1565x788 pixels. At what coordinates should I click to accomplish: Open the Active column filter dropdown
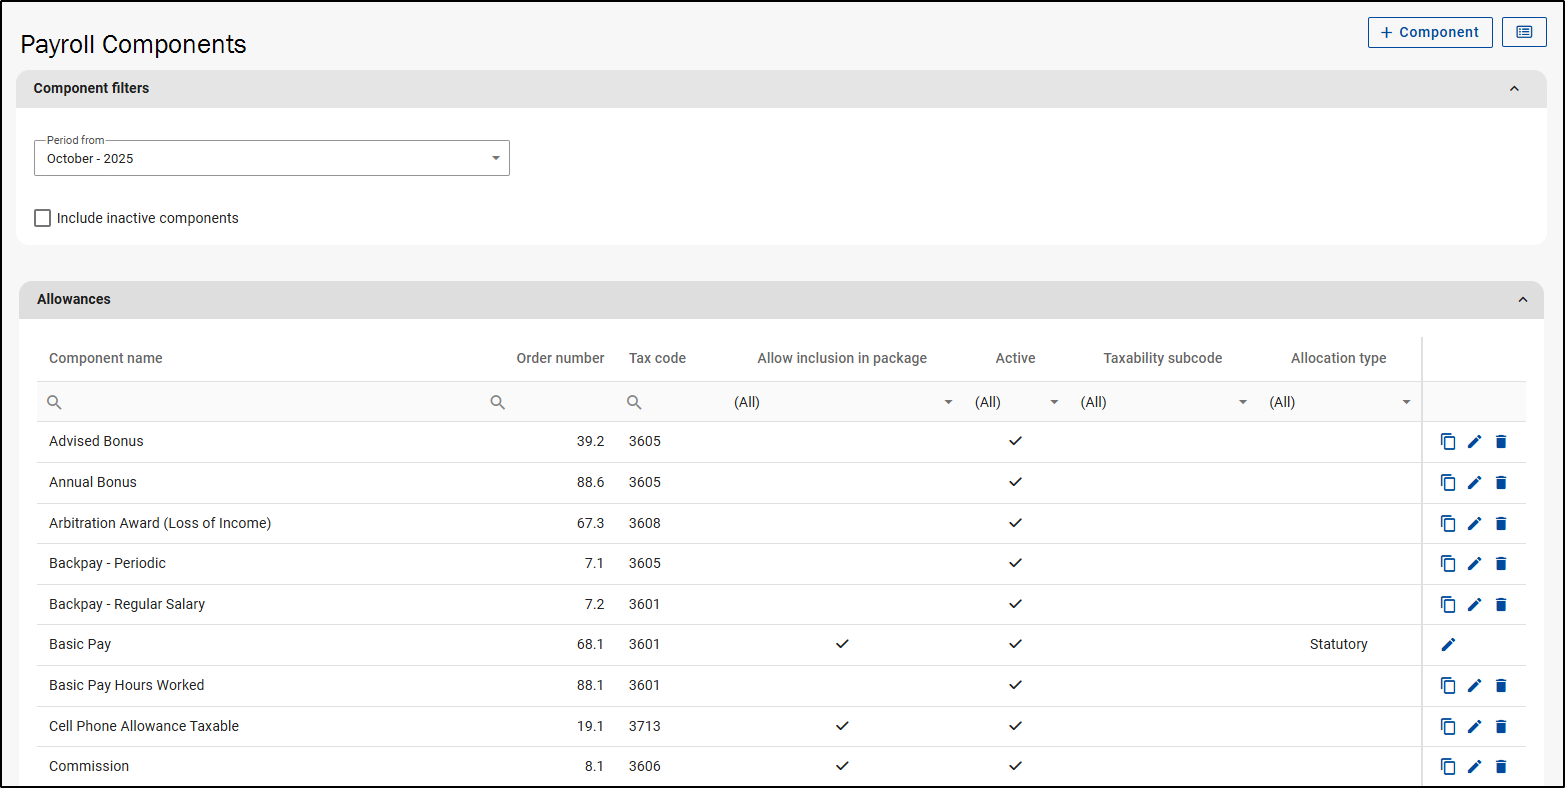[x=1016, y=402]
